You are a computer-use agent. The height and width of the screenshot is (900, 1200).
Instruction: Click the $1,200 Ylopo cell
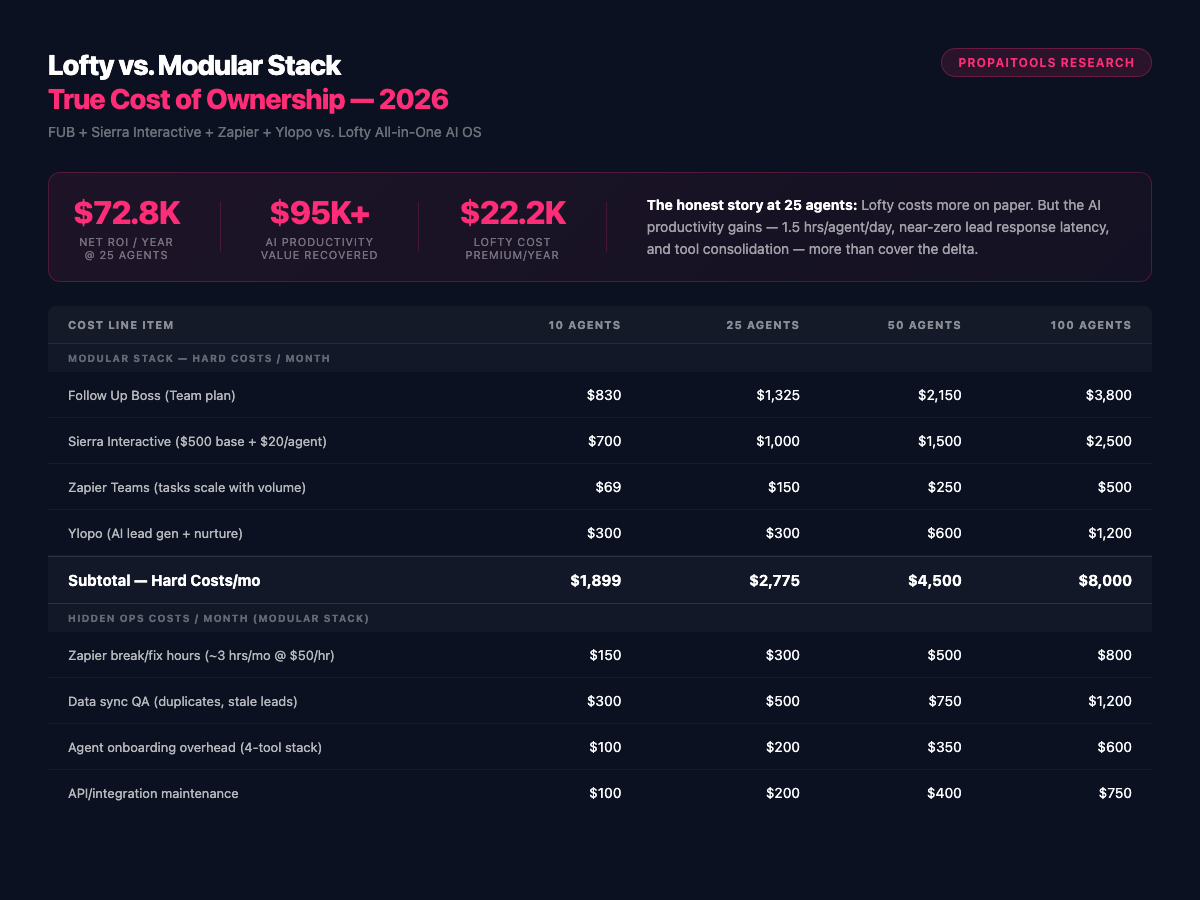pos(1109,533)
